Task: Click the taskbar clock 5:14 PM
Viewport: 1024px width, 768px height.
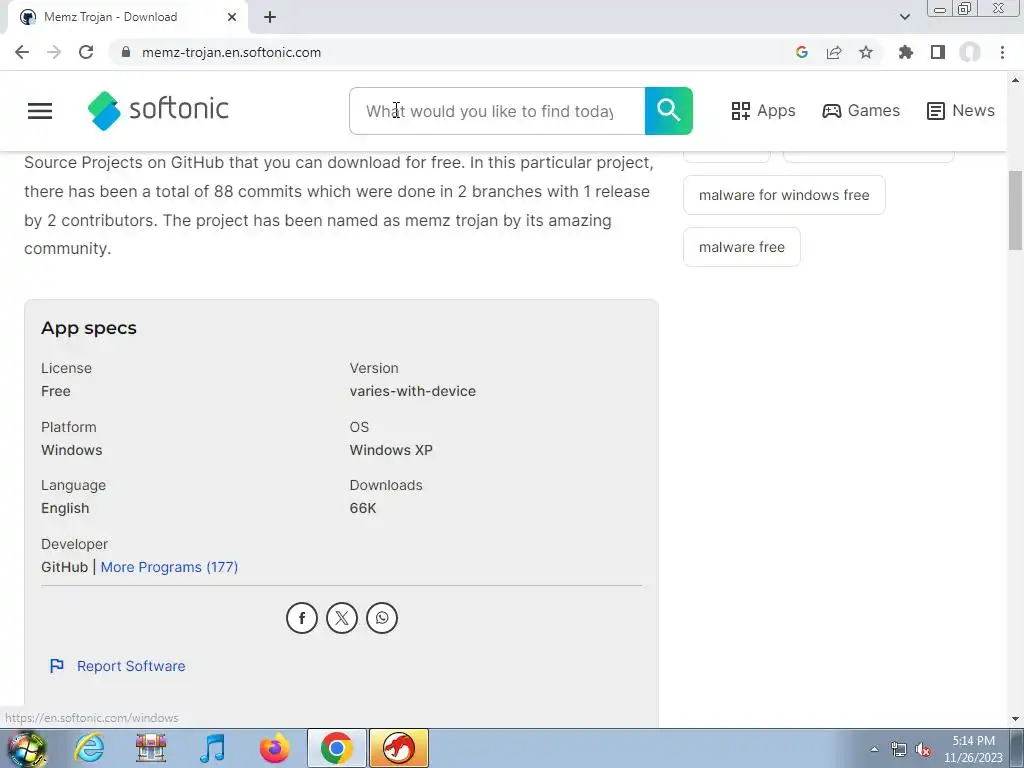Action: [973, 741]
